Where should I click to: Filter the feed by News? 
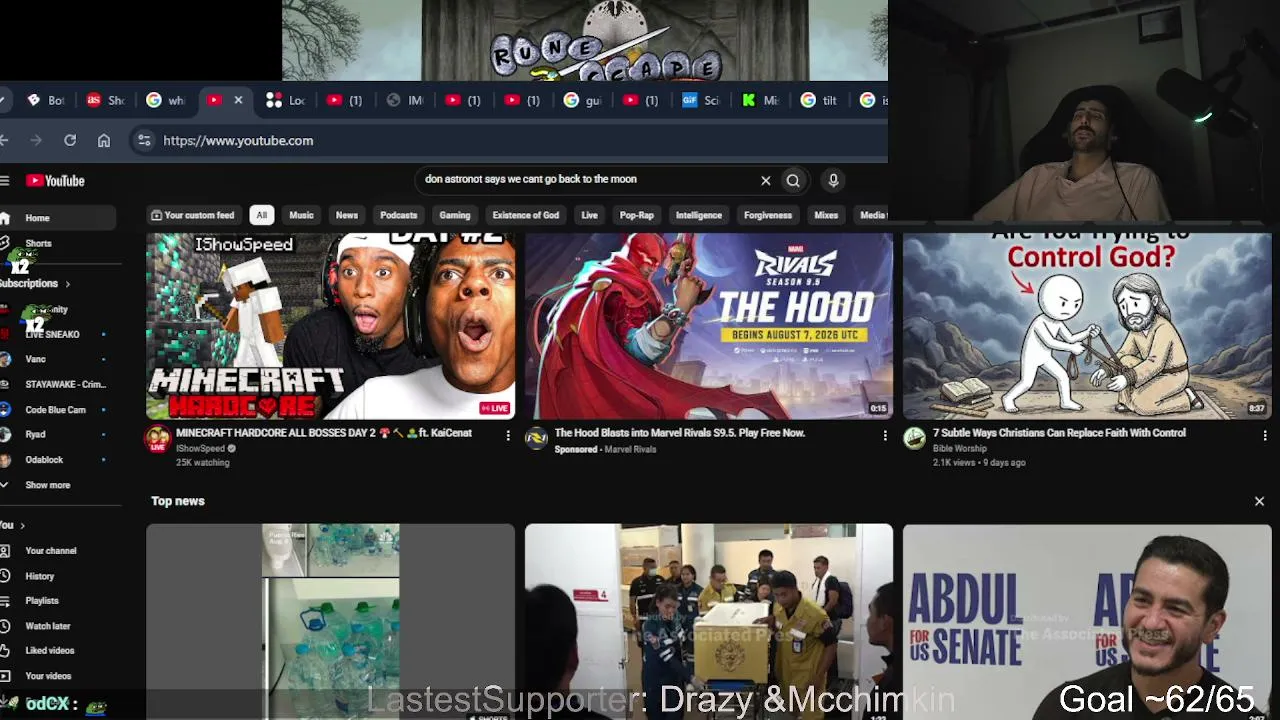[x=347, y=215]
